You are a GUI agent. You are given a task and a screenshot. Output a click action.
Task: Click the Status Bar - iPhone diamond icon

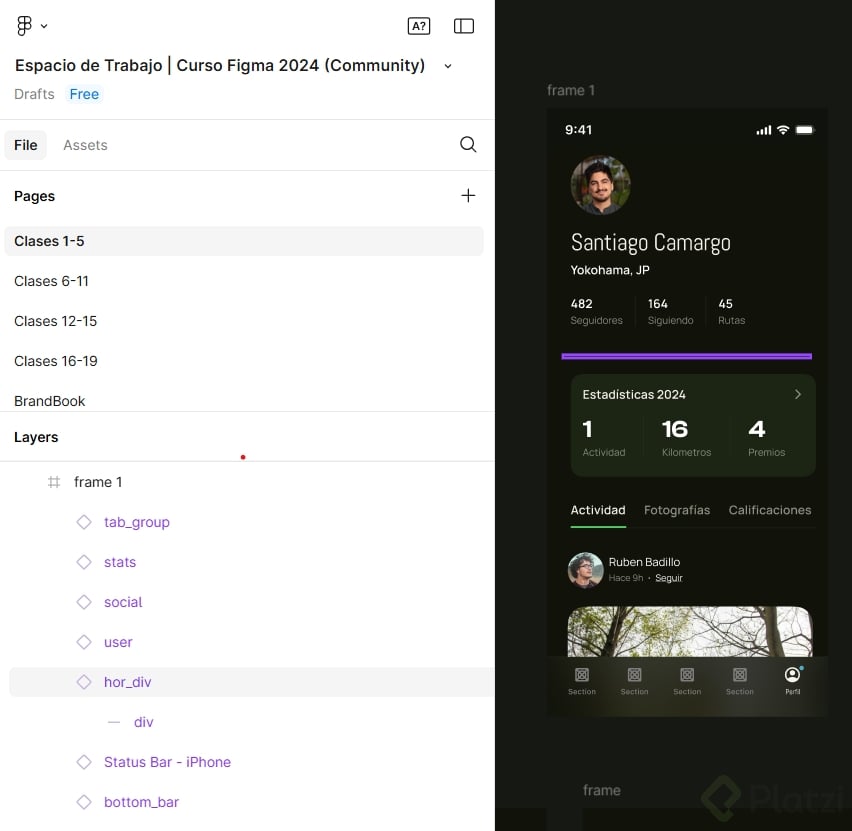coord(84,762)
